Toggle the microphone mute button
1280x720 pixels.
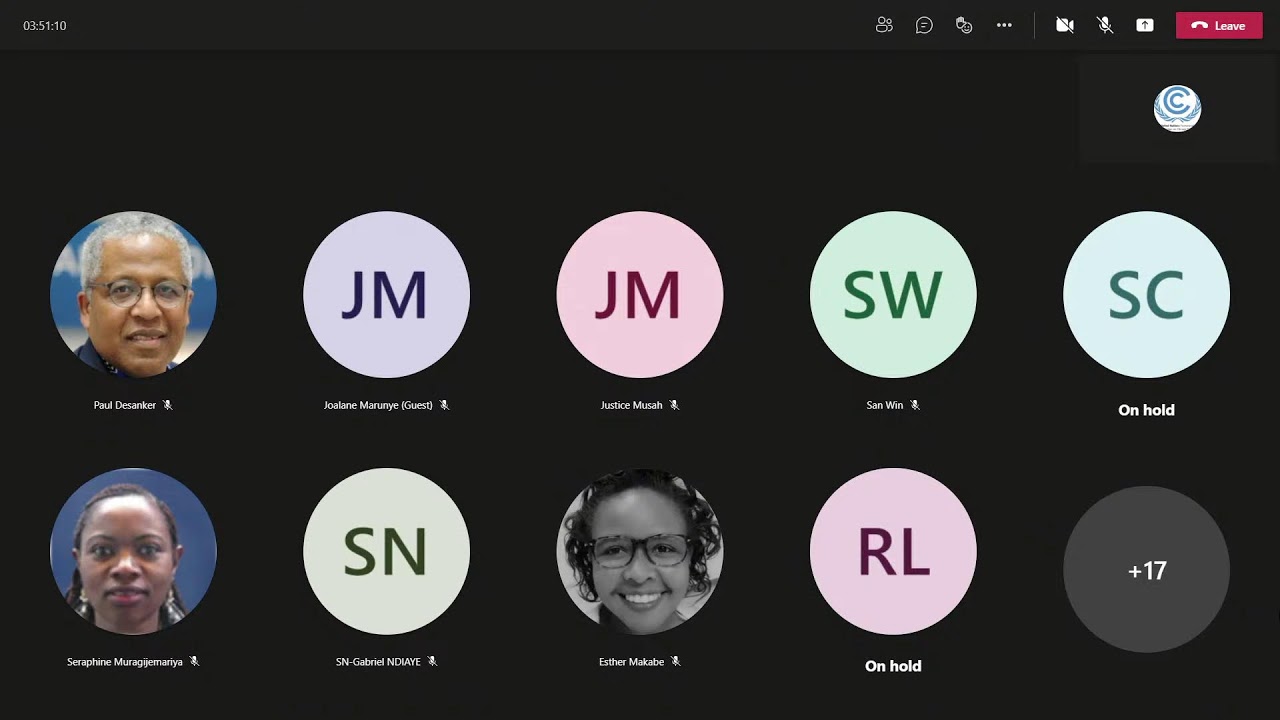pyautogui.click(x=1105, y=25)
